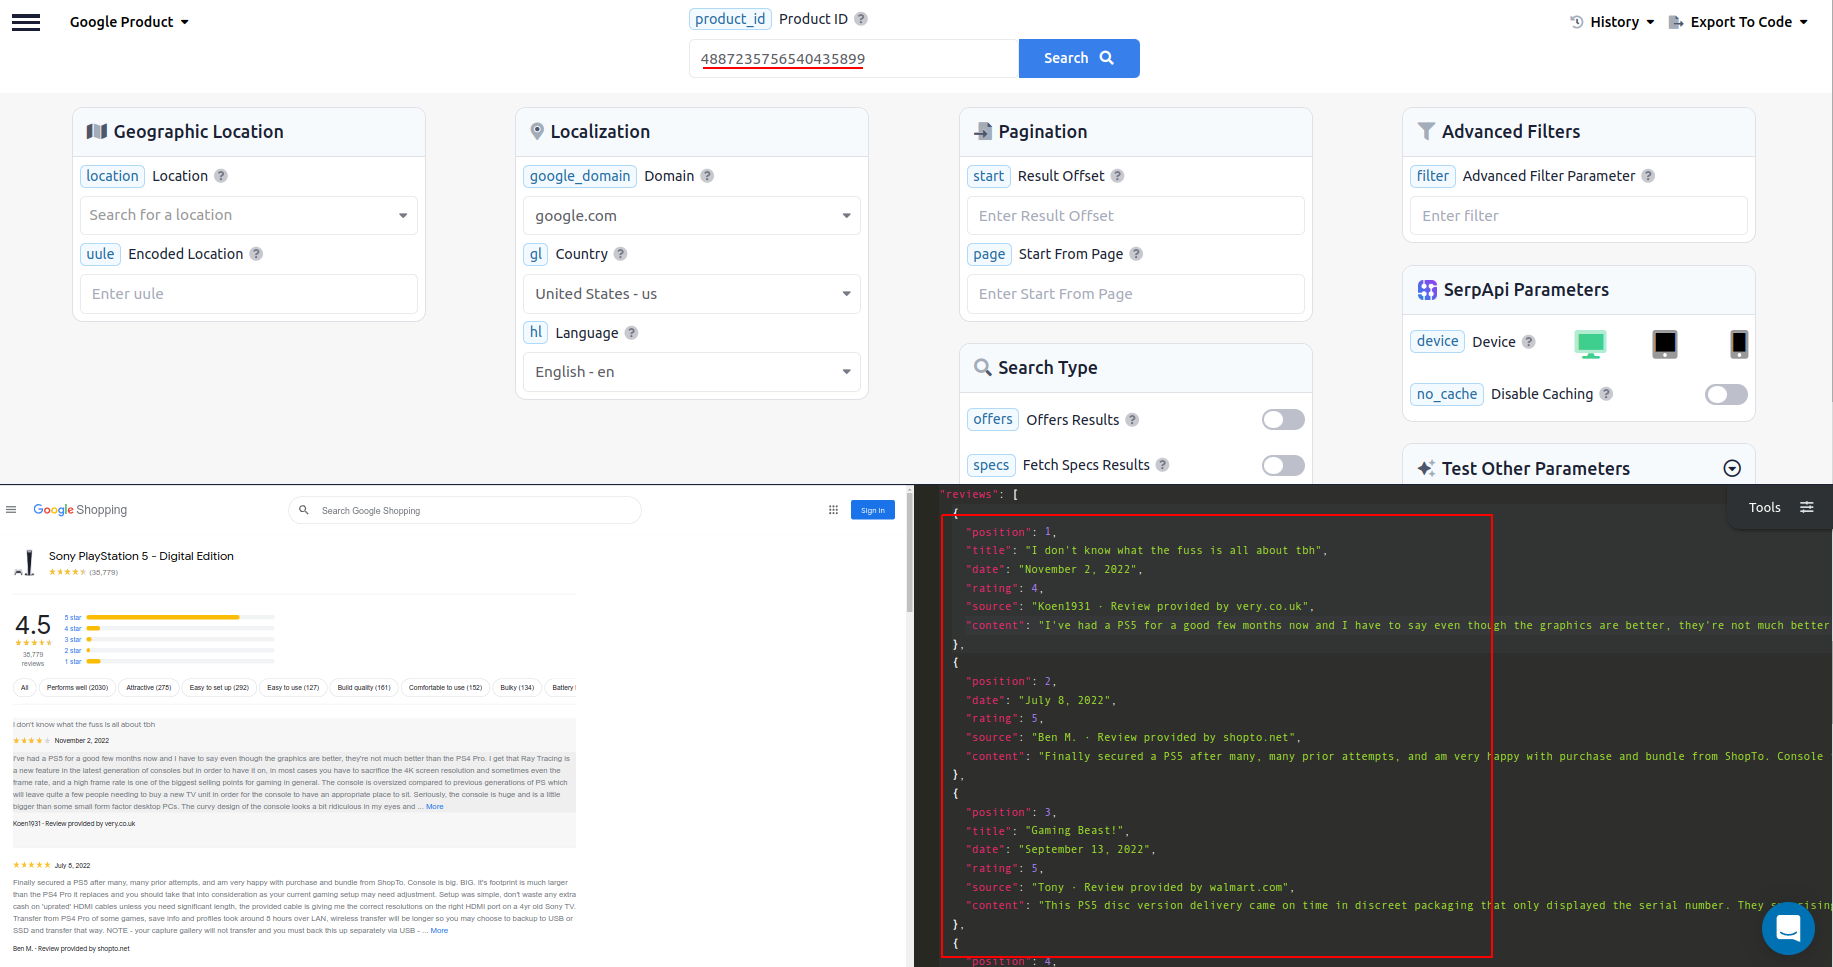Click the magnifier in Google Shopping search bar
Screen dimensions: 1833x967
click(304, 510)
